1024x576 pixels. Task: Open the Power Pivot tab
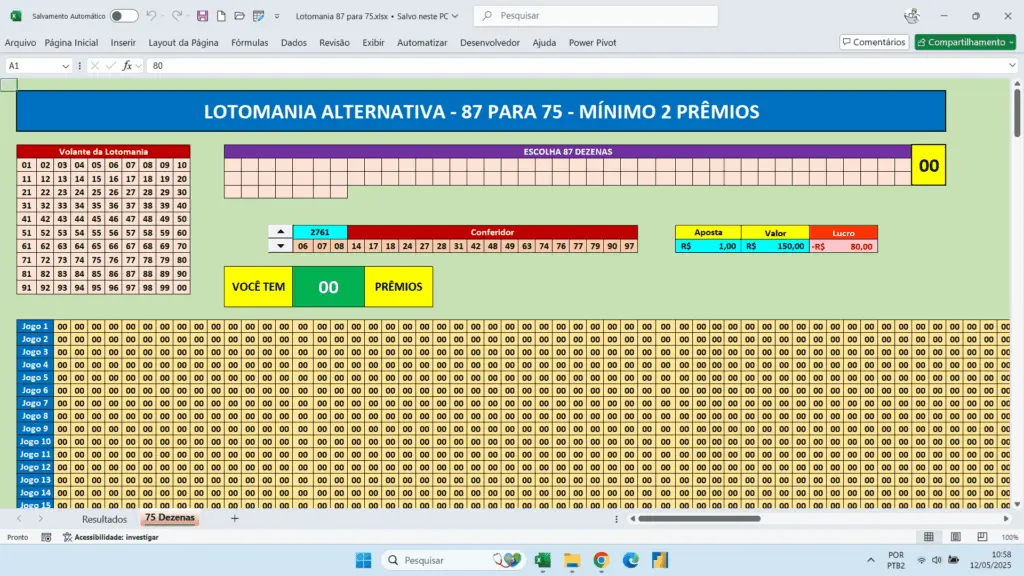592,42
